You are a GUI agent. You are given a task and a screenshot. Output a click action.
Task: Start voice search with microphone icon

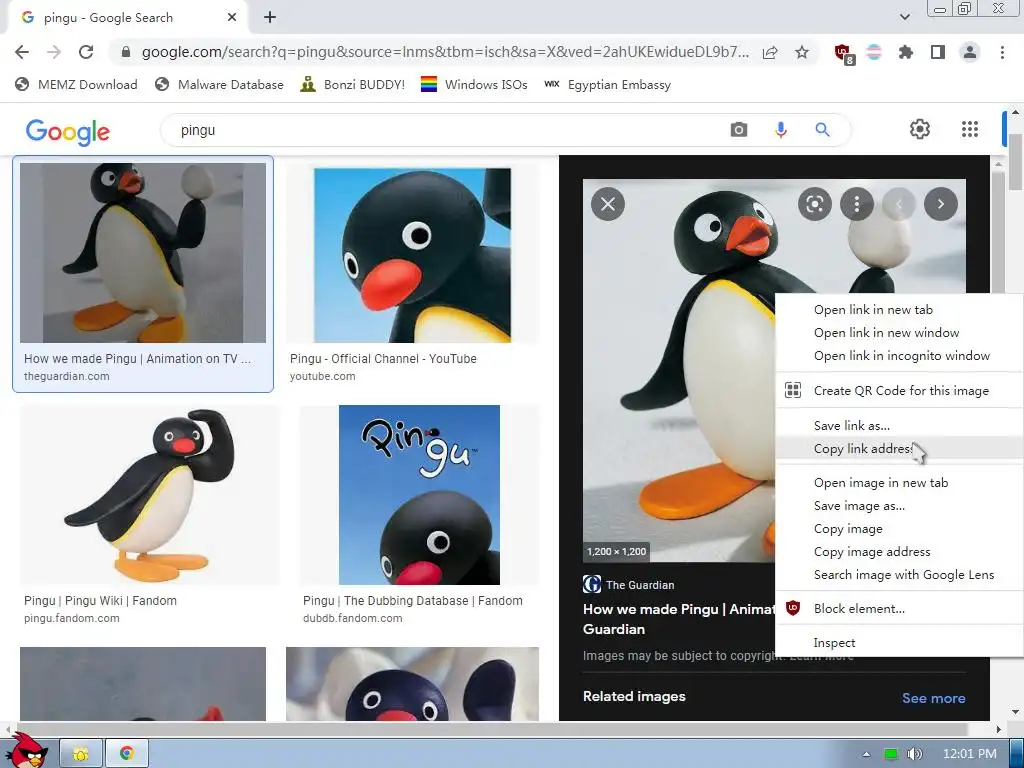[x=780, y=129]
